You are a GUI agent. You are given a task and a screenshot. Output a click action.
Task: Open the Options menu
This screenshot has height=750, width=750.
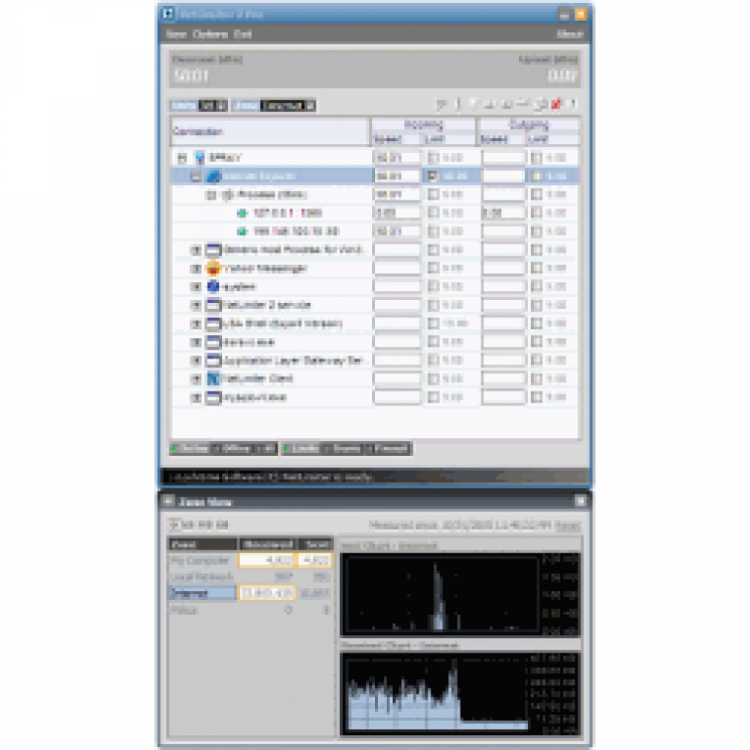click(x=210, y=34)
